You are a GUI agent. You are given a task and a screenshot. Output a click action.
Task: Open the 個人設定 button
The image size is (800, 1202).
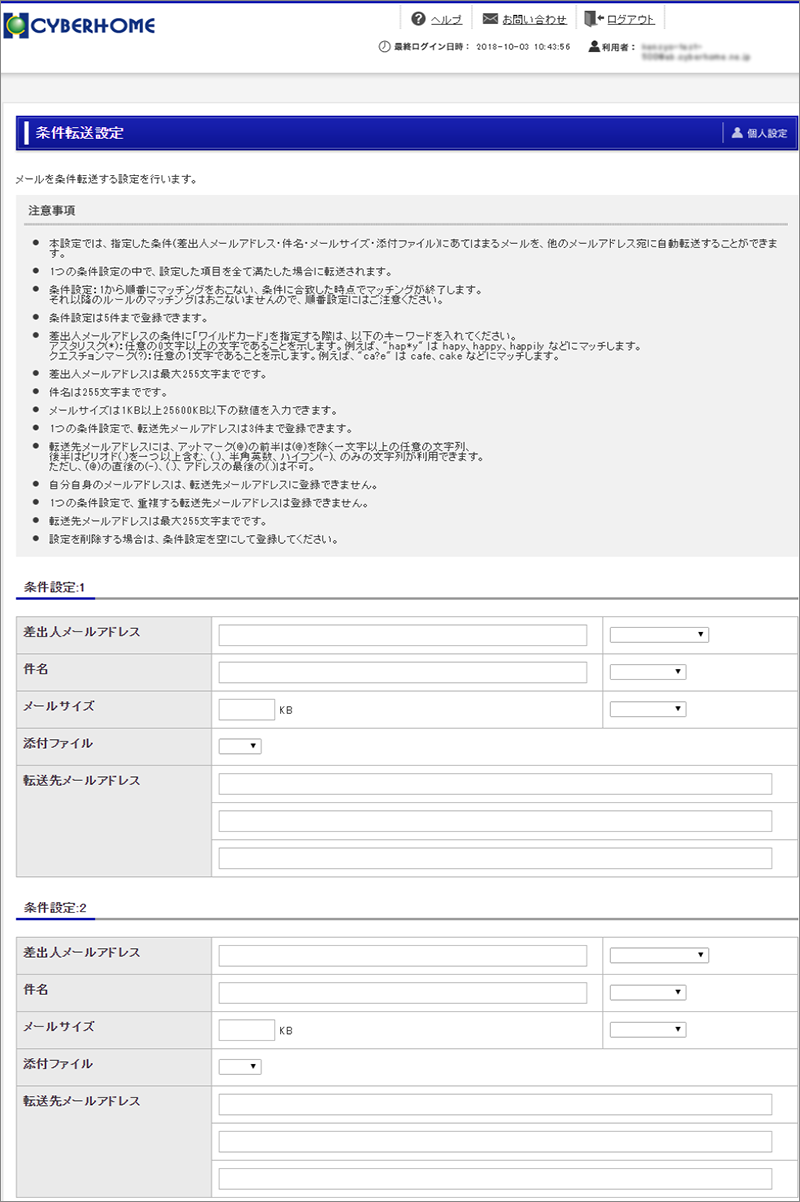point(766,133)
